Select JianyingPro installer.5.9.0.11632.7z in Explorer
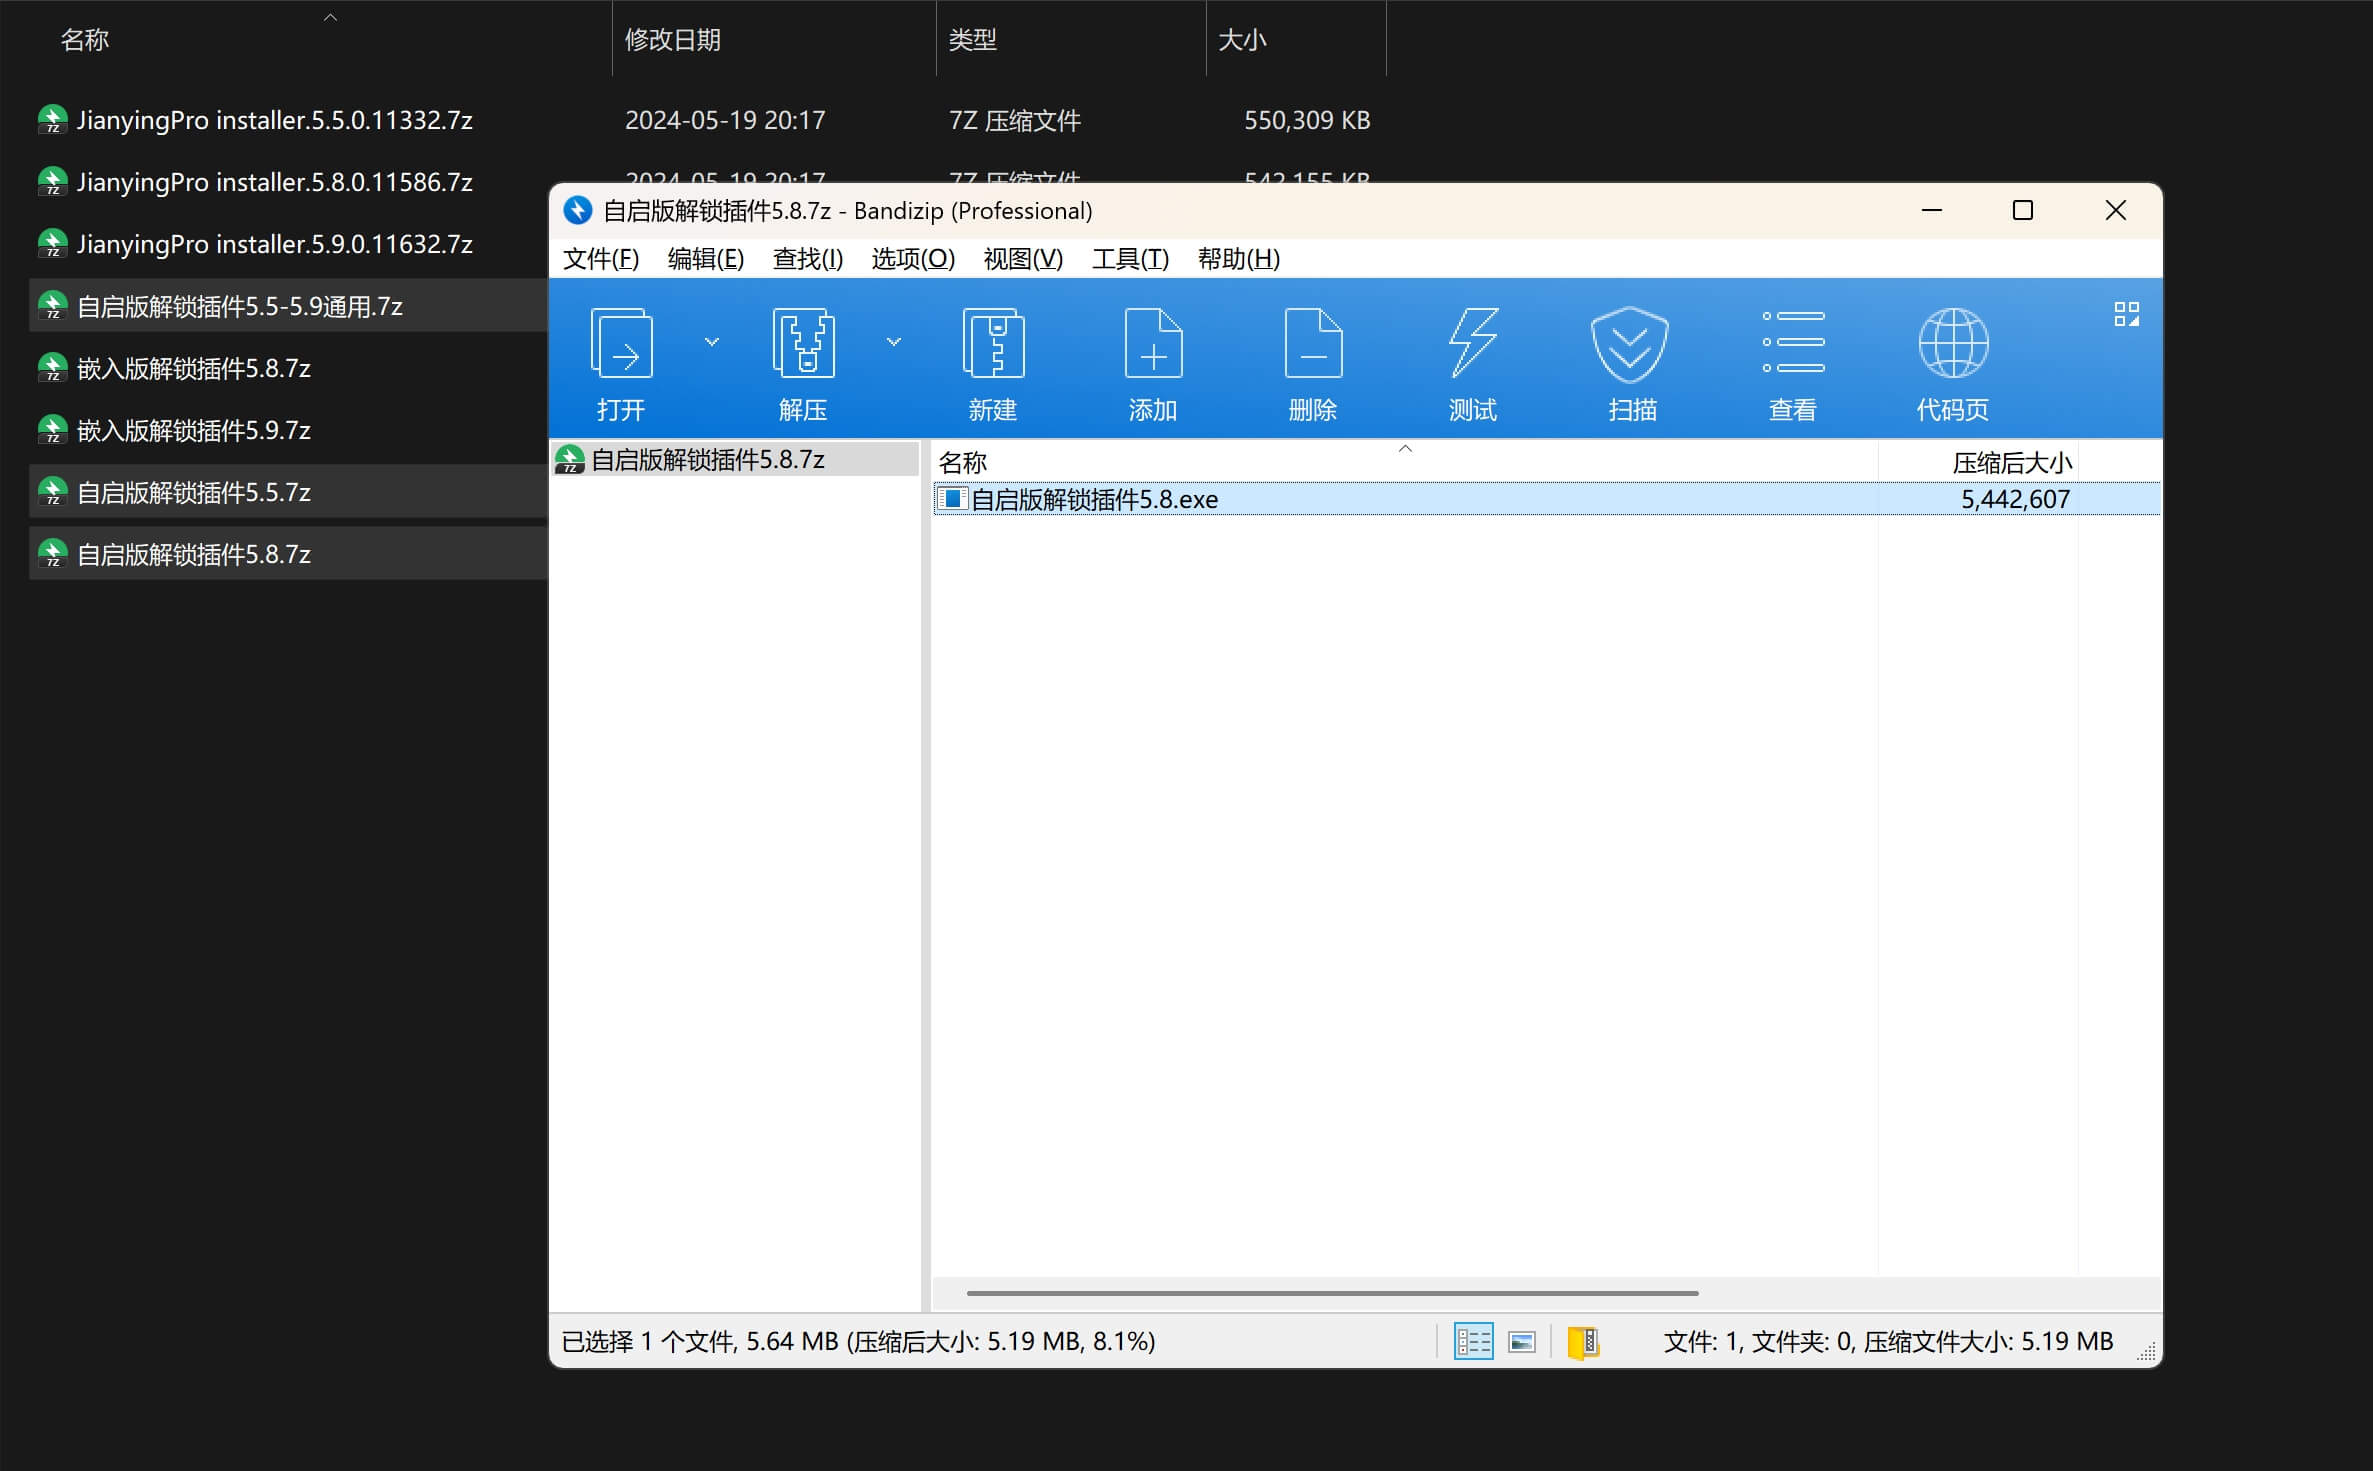 coord(274,244)
